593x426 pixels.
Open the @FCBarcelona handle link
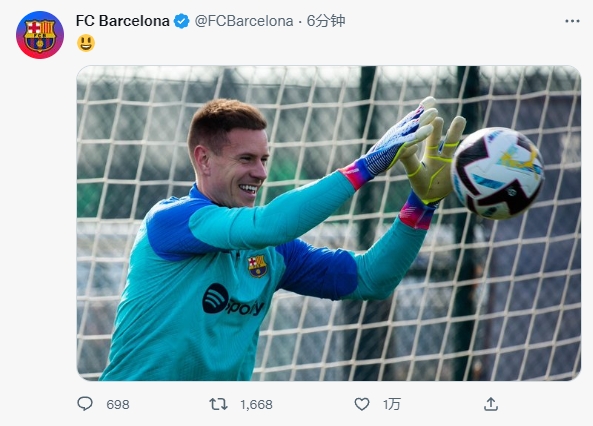244,21
